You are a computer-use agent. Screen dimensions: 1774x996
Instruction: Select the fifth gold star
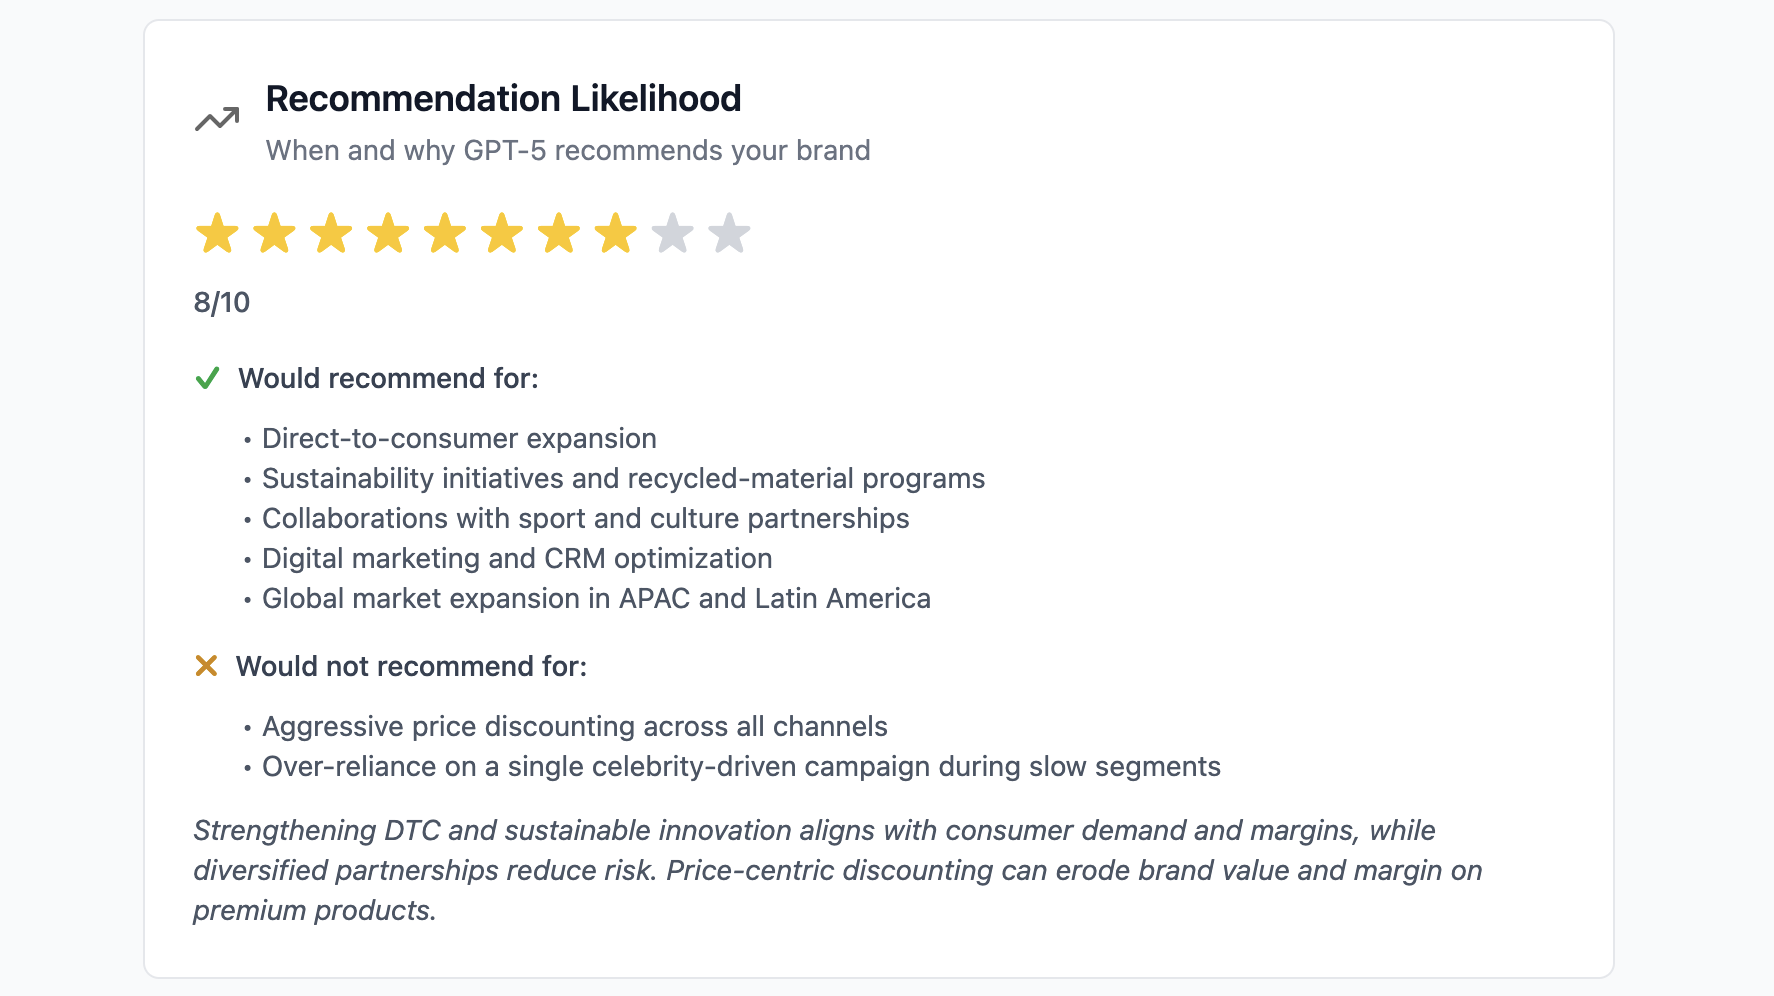coord(445,234)
